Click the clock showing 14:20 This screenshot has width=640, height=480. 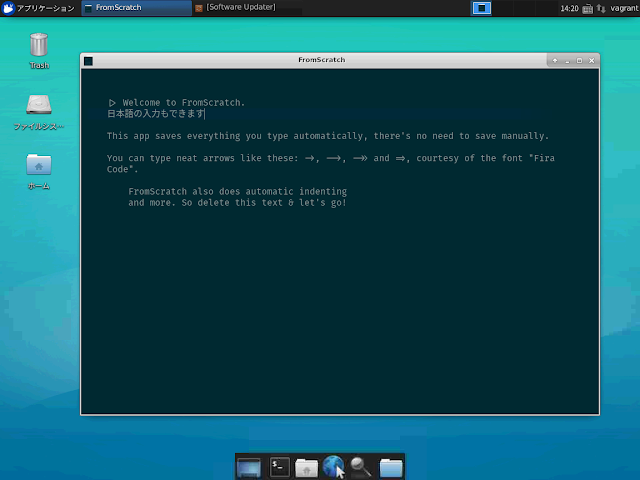[569, 8]
